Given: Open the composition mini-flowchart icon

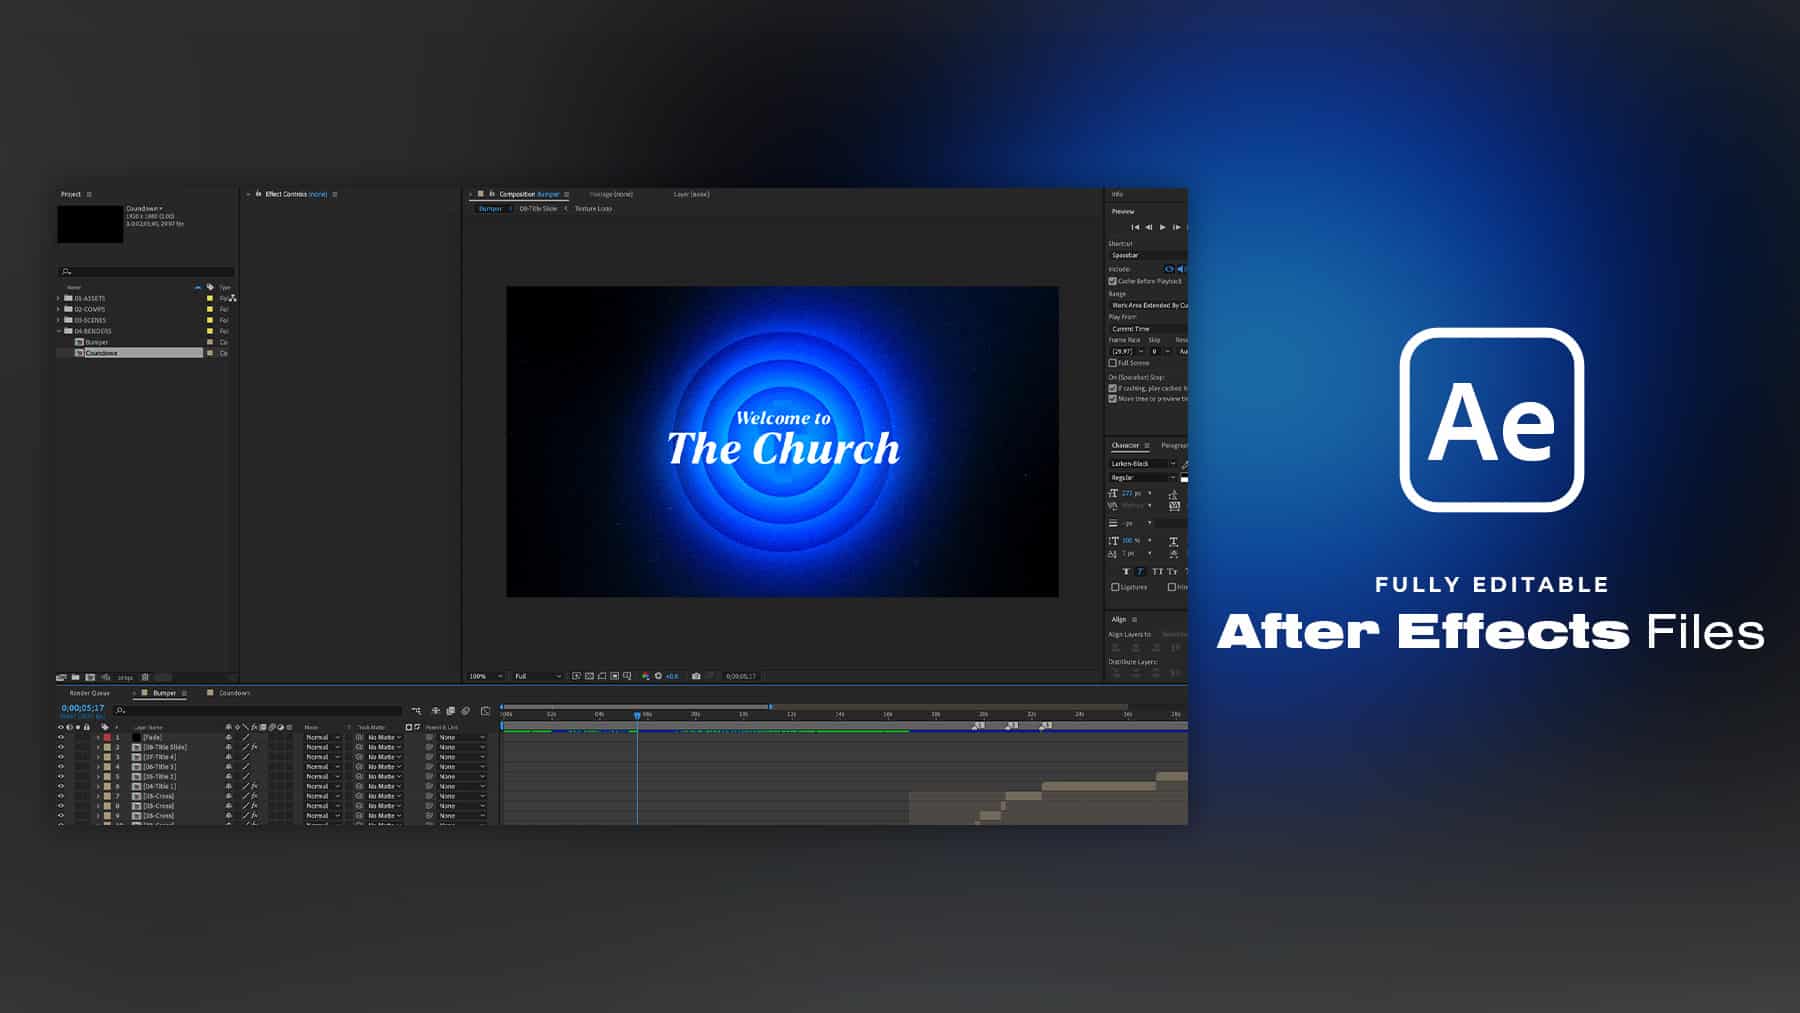Looking at the screenshot, I should pos(416,711).
